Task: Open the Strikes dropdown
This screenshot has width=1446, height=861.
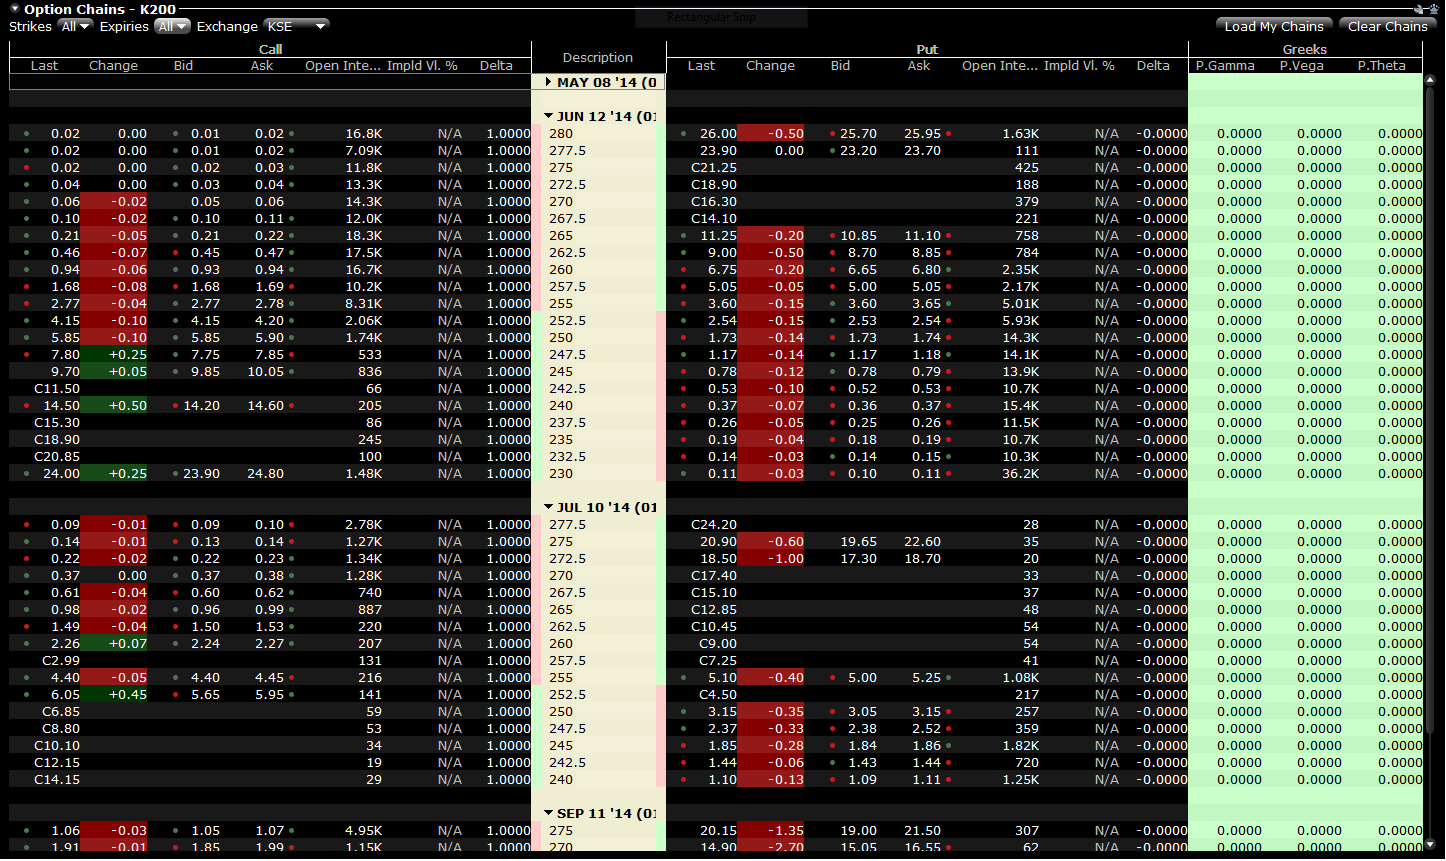Action: point(75,26)
